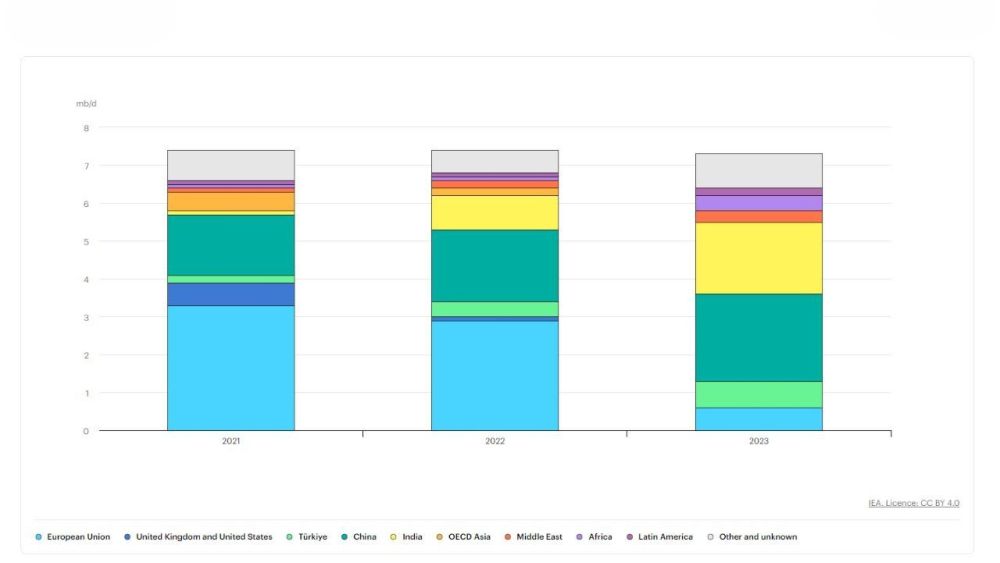Click the European Union segment in 2021 bar

tap(231, 368)
